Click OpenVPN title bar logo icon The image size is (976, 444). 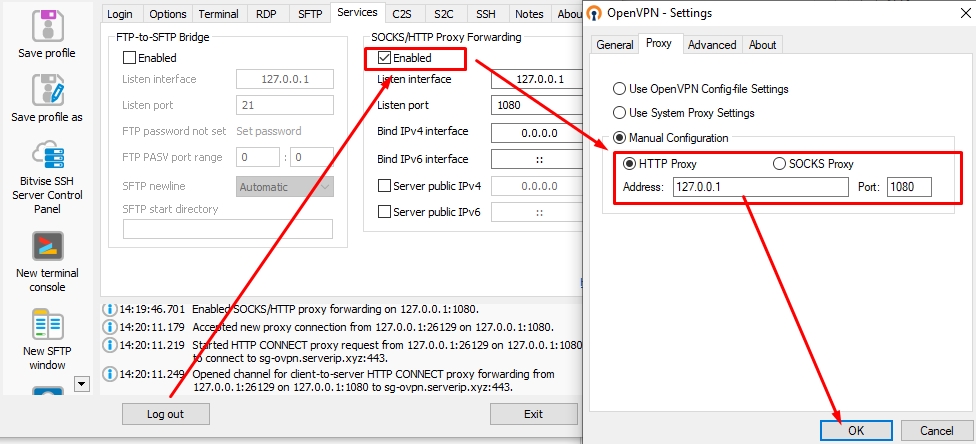pos(594,12)
